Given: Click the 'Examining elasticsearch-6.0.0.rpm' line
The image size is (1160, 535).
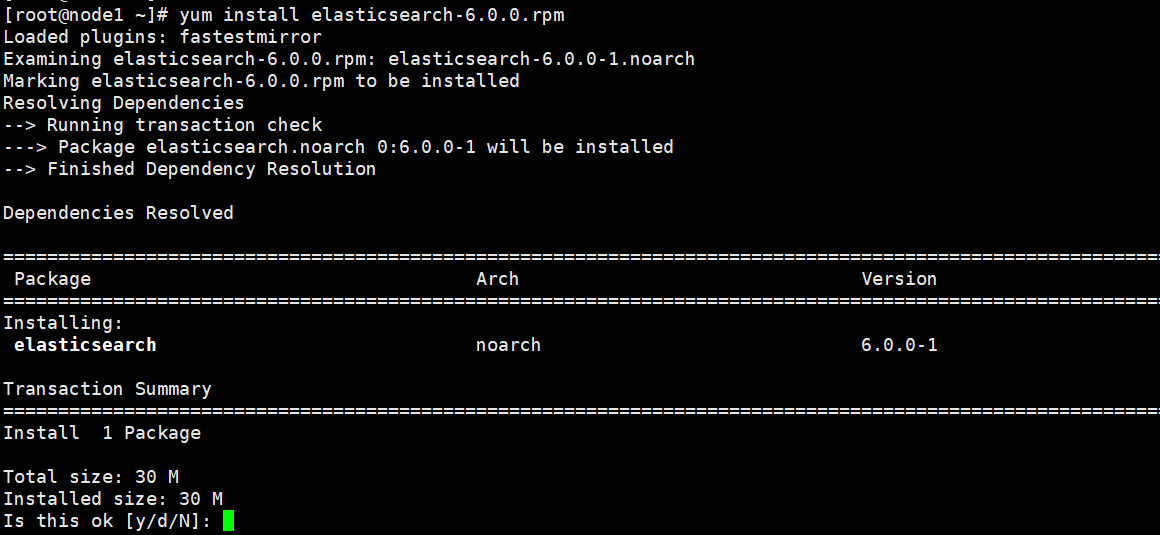Looking at the screenshot, I should pos(349,58).
